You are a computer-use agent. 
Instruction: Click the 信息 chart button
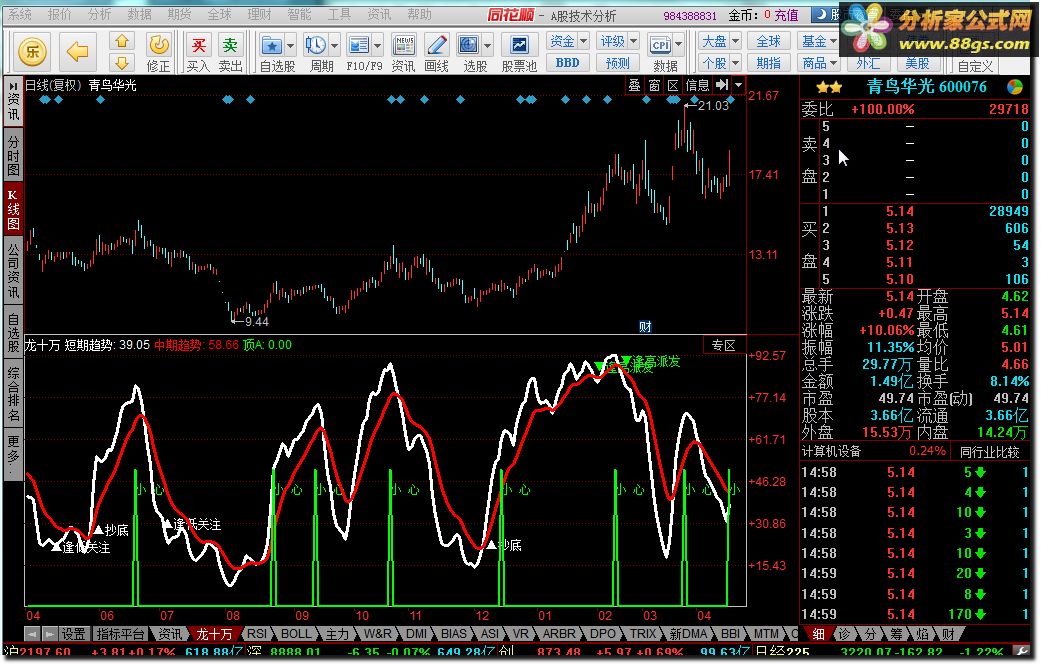(697, 85)
